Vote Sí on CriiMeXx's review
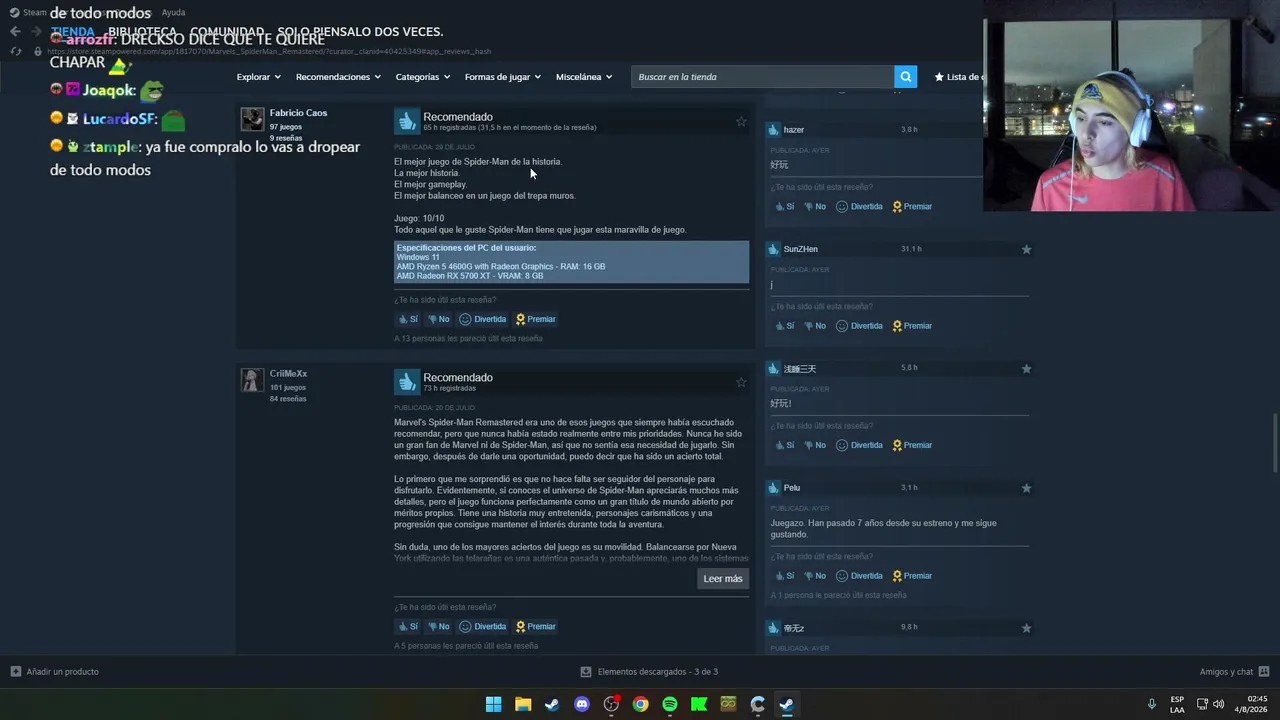This screenshot has width=1280, height=720. pos(408,627)
